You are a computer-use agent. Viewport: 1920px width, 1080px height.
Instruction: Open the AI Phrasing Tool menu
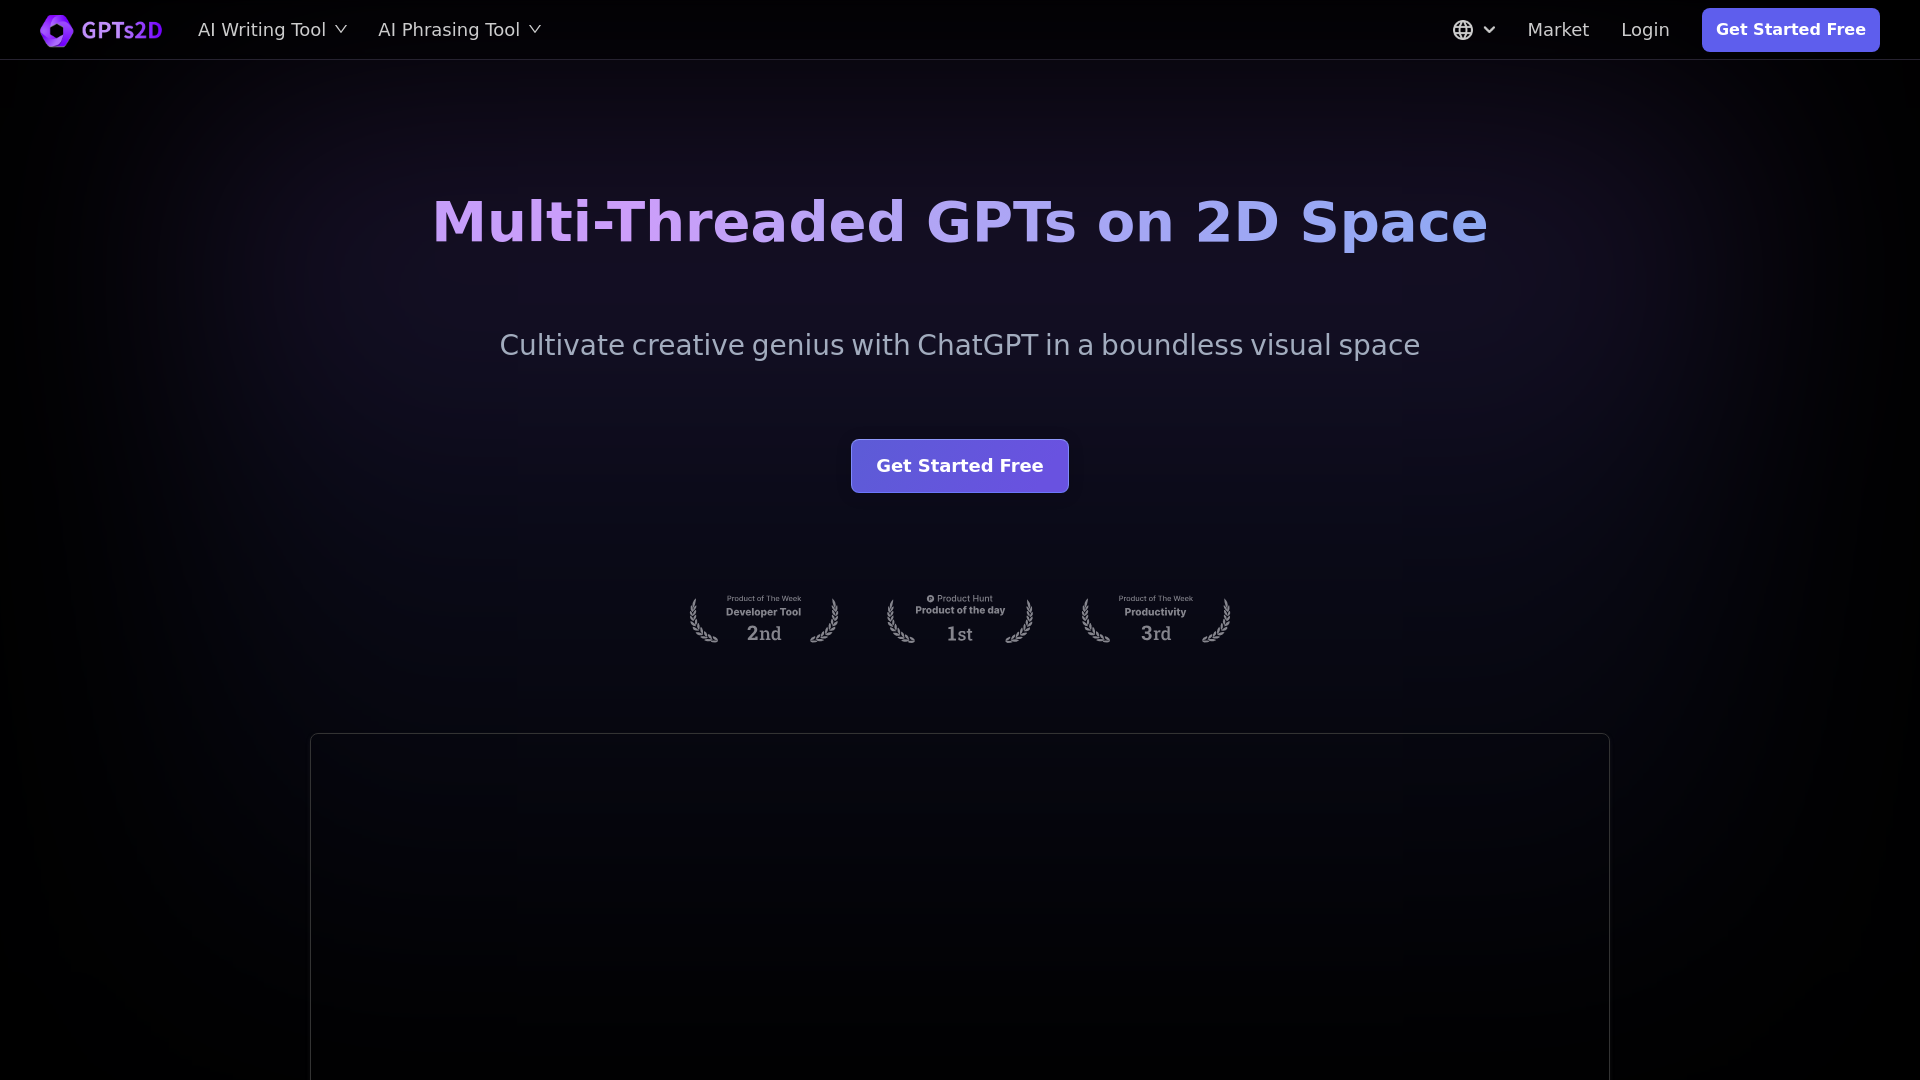[448, 29]
